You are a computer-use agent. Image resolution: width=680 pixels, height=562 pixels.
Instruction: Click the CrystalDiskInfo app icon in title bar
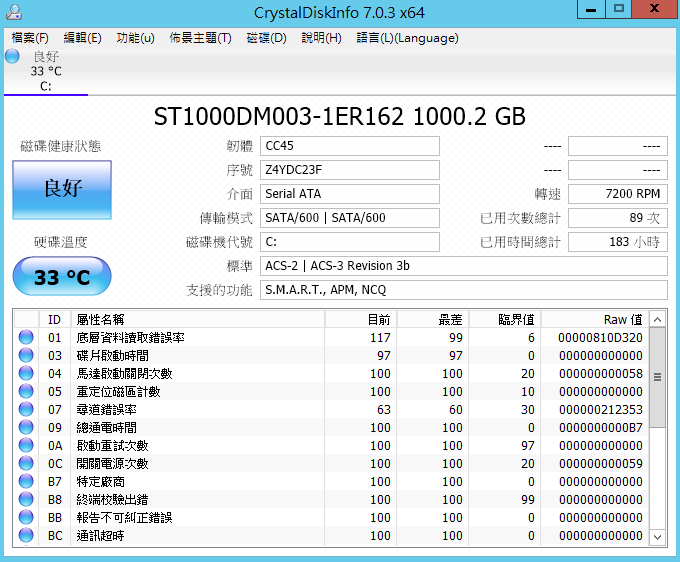point(13,11)
